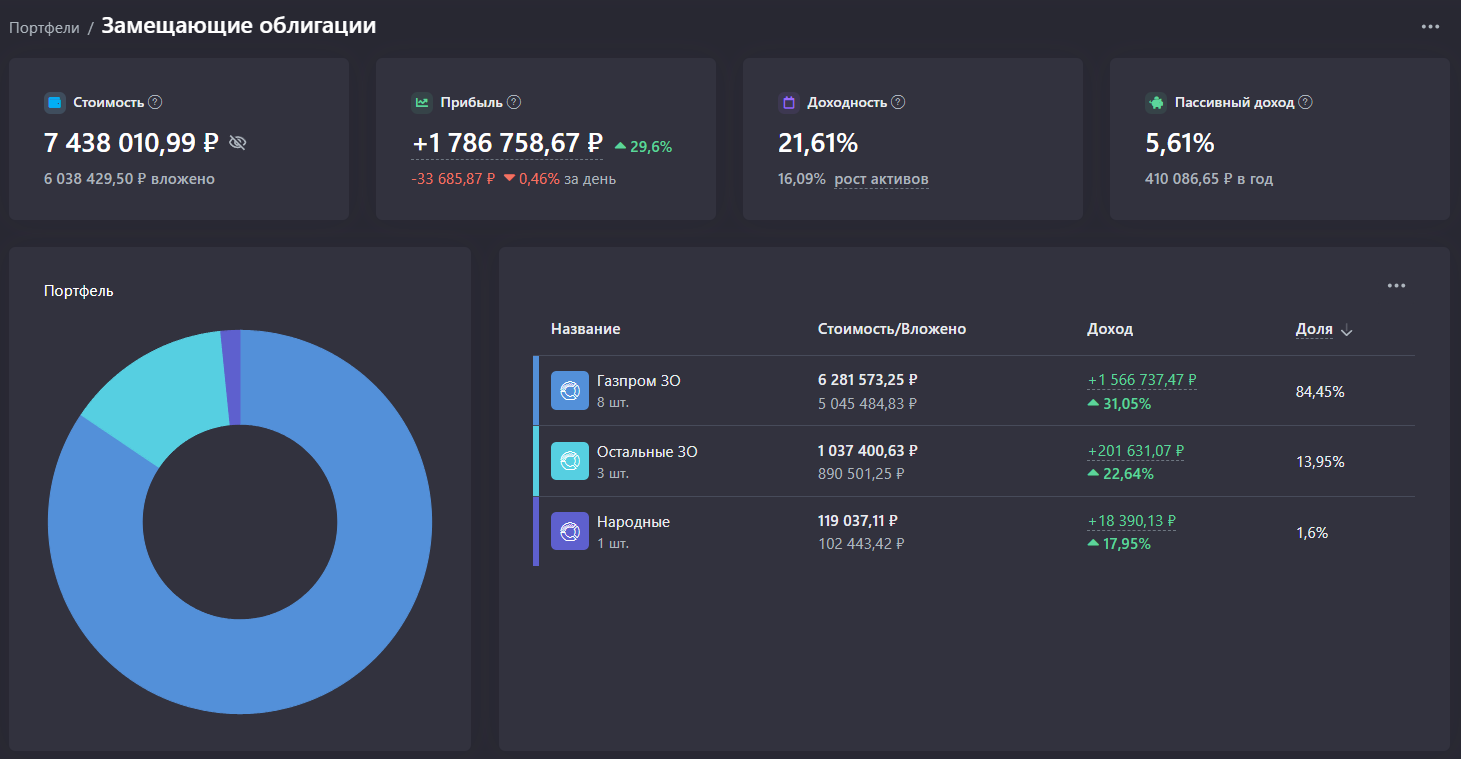Click the 84,45% share value
Viewport: 1461px width, 759px height.
pos(1320,392)
